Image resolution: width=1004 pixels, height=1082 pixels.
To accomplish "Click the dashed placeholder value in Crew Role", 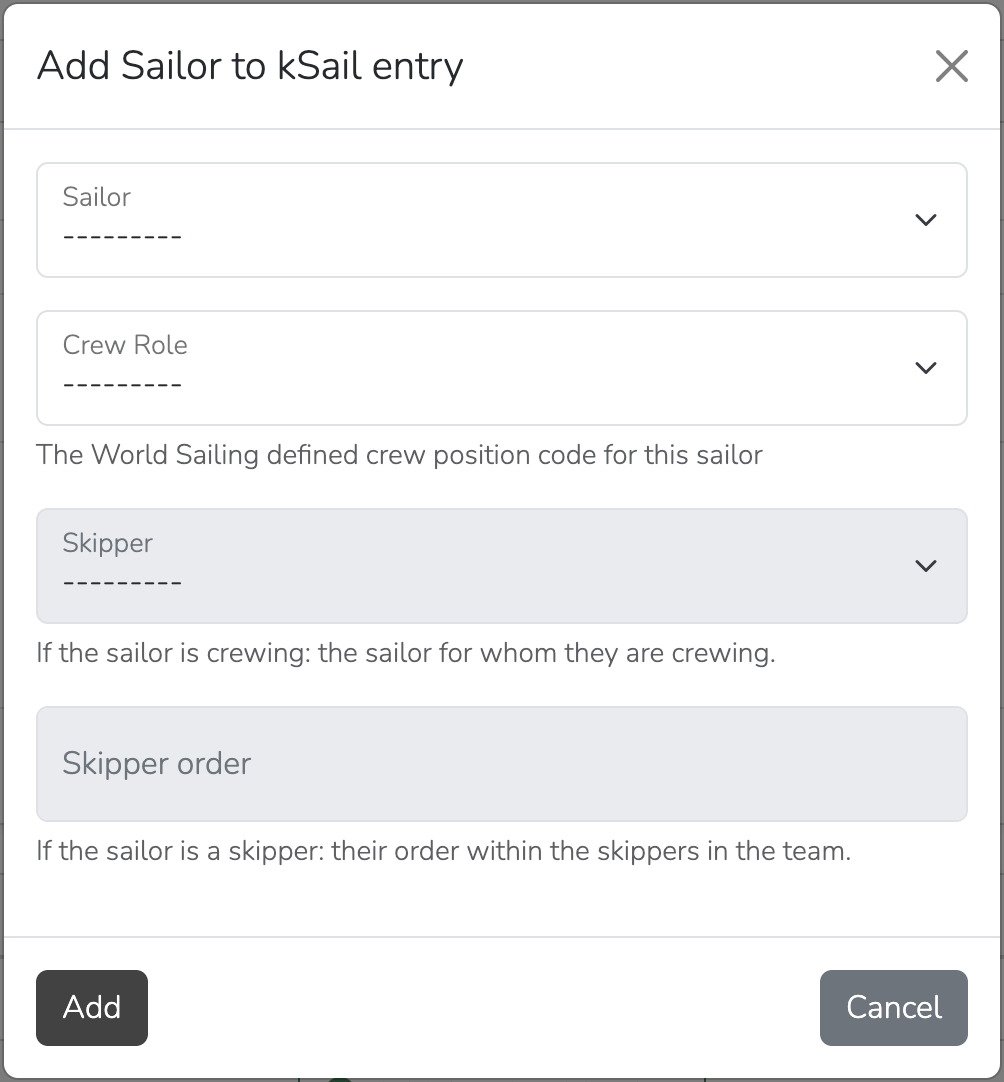I will 122,386.
